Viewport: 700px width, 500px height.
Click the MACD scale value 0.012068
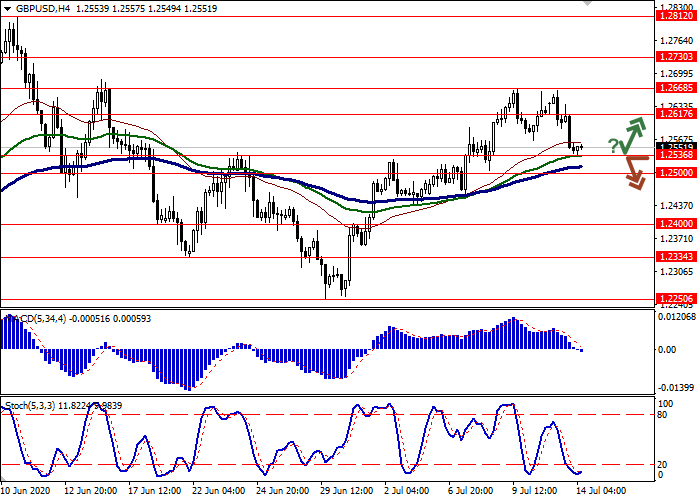(677, 317)
